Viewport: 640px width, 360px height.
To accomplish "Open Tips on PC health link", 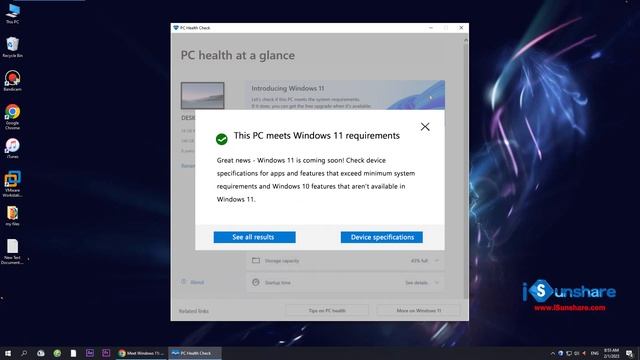I will [x=327, y=311].
